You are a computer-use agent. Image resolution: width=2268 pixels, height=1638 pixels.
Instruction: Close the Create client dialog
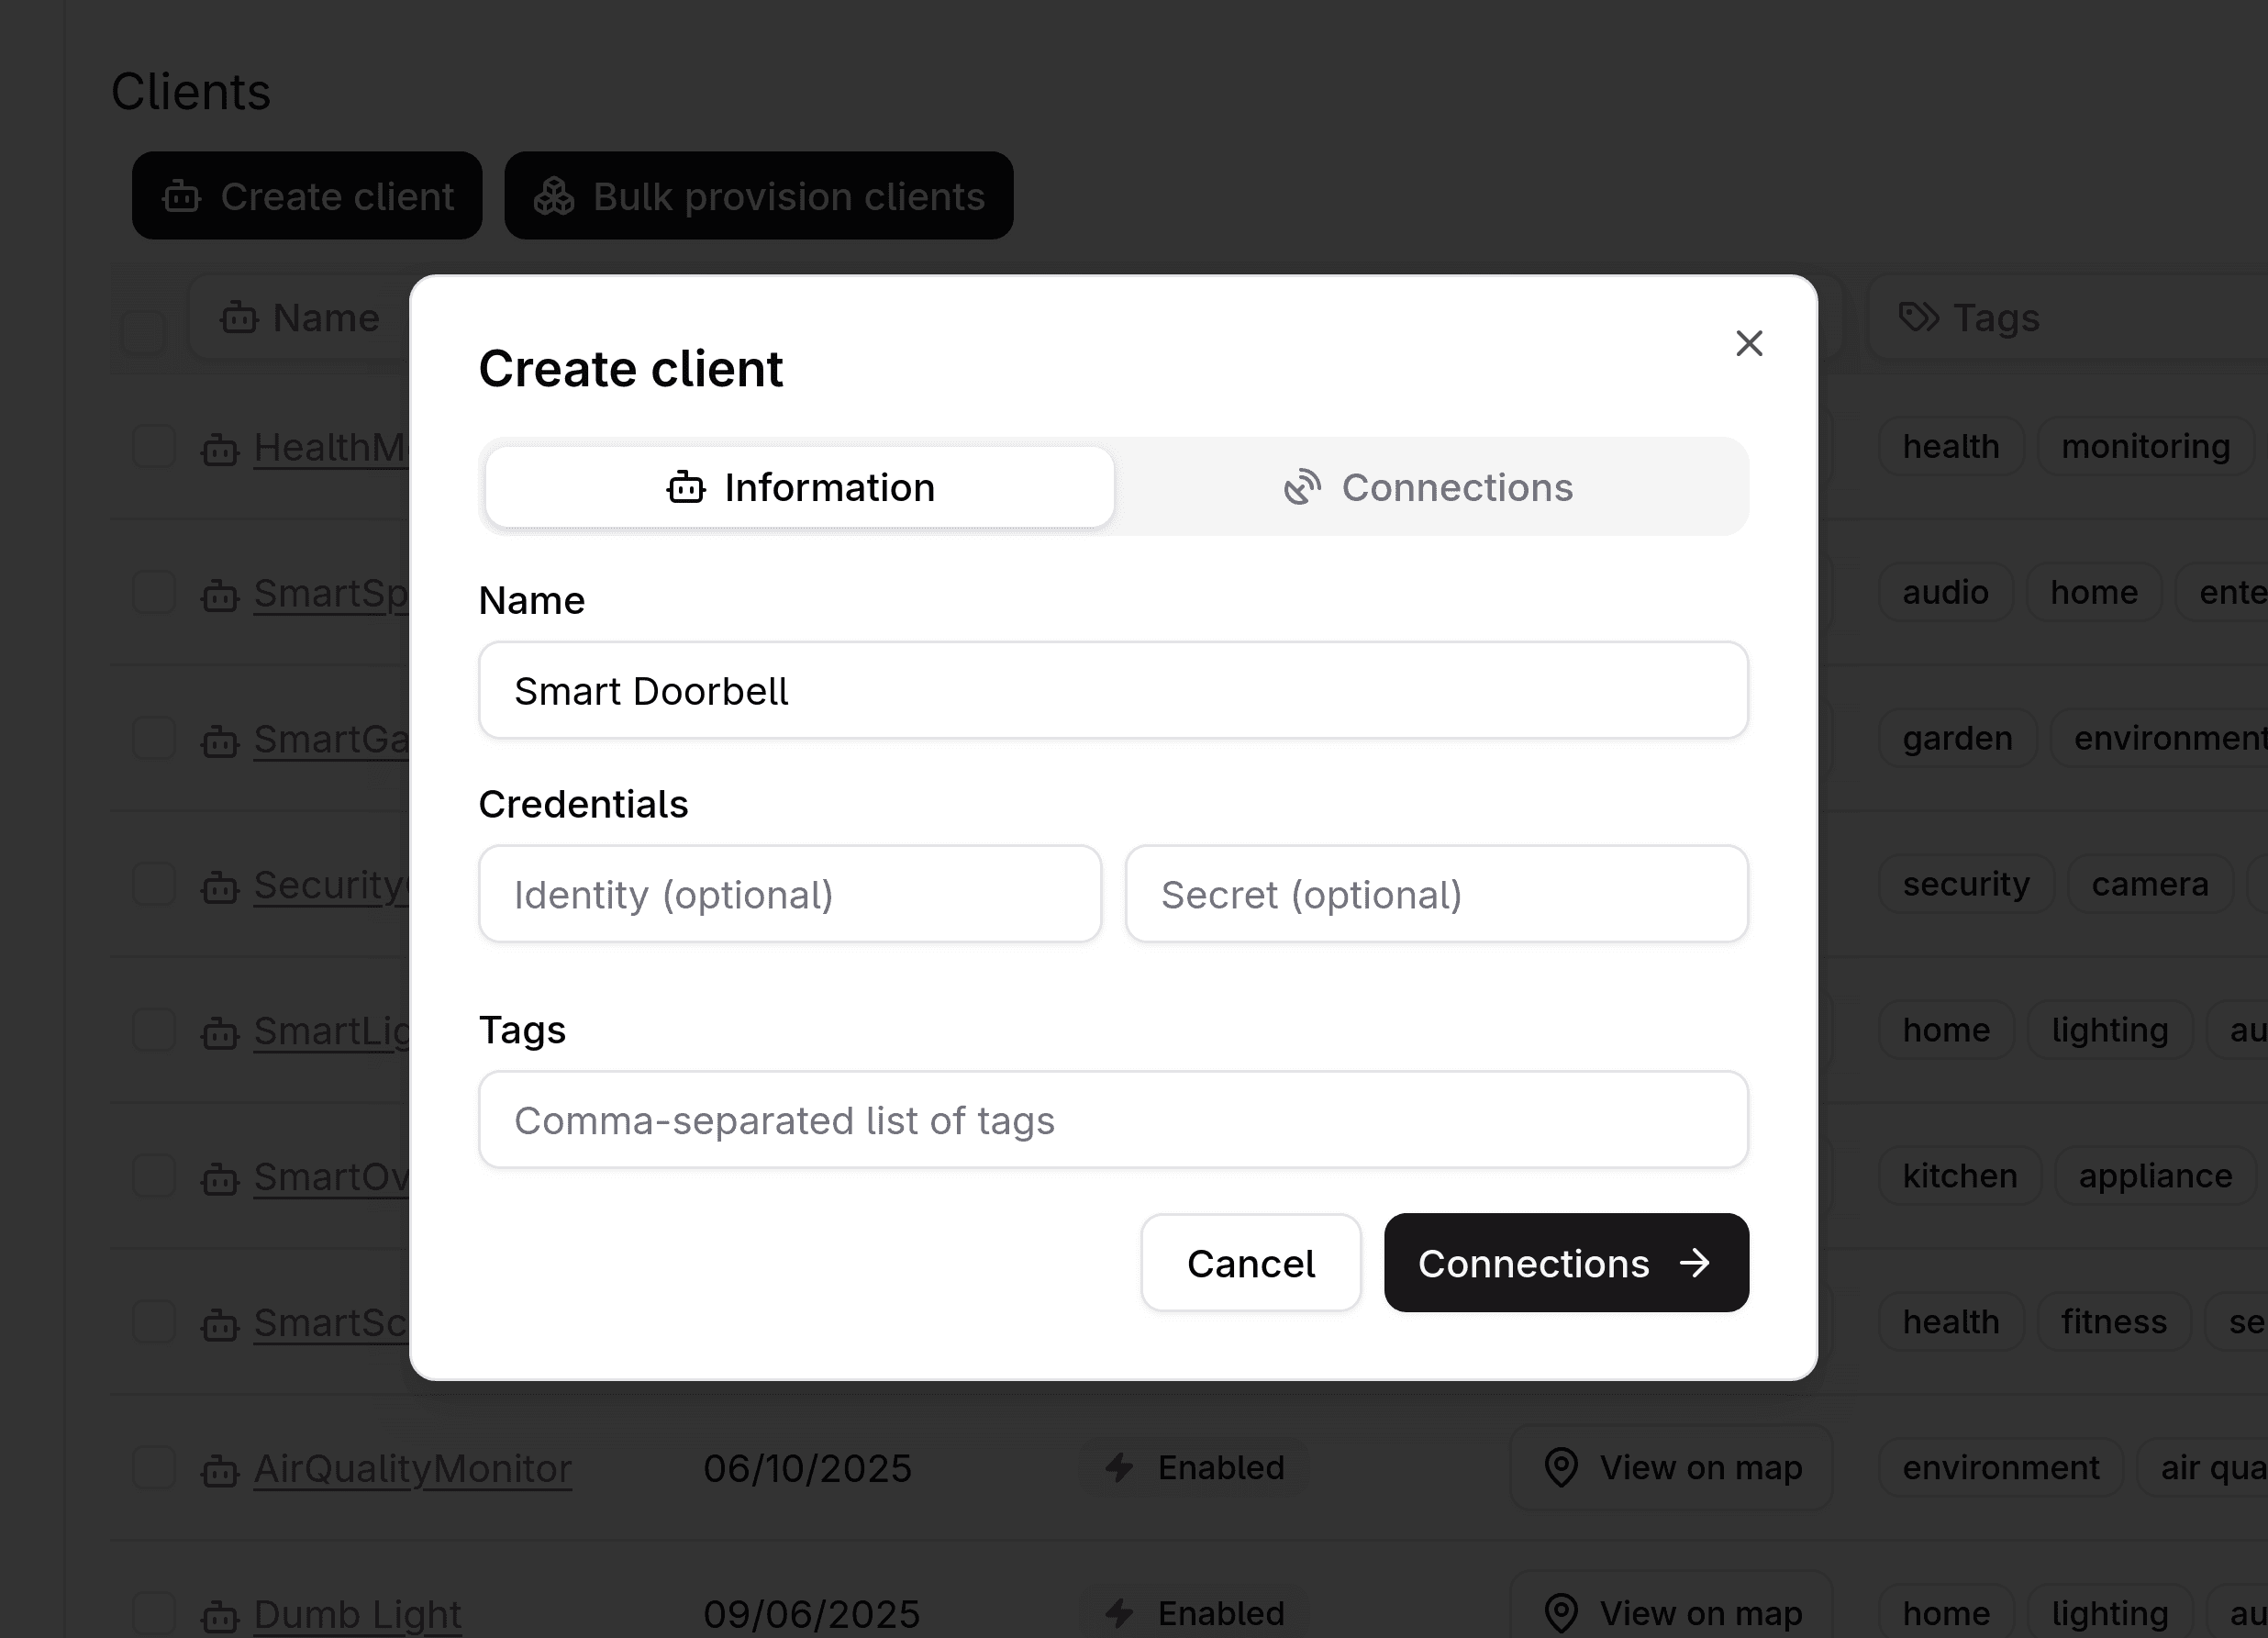(1748, 344)
